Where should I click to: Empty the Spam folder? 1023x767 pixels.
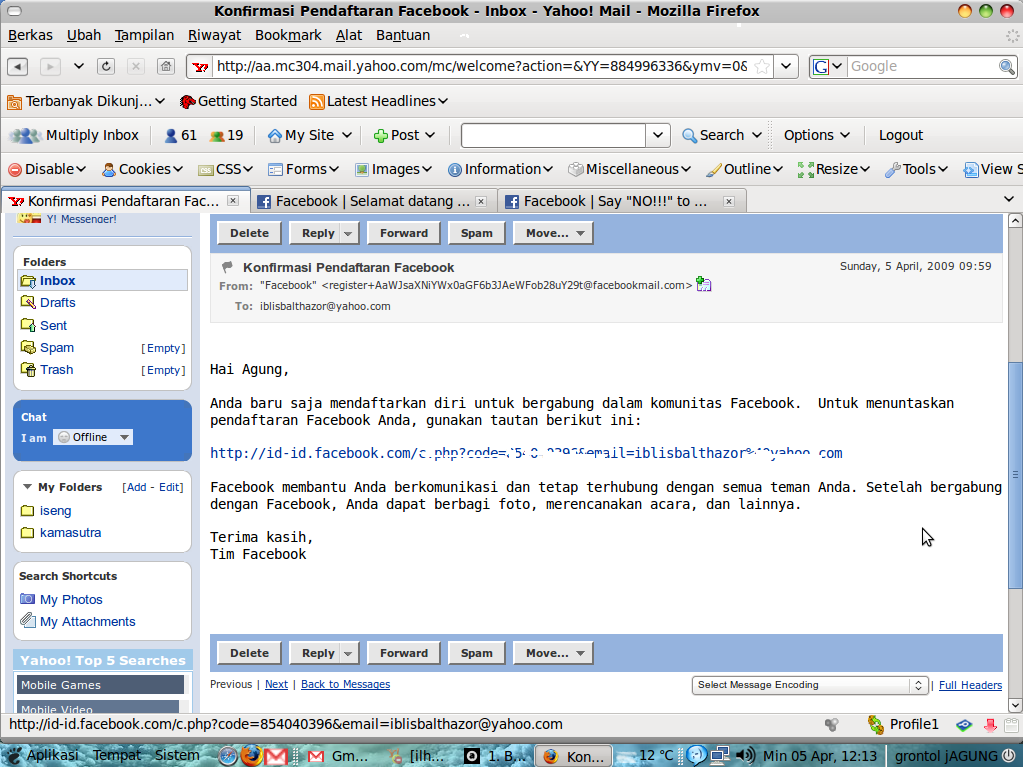click(x=164, y=348)
